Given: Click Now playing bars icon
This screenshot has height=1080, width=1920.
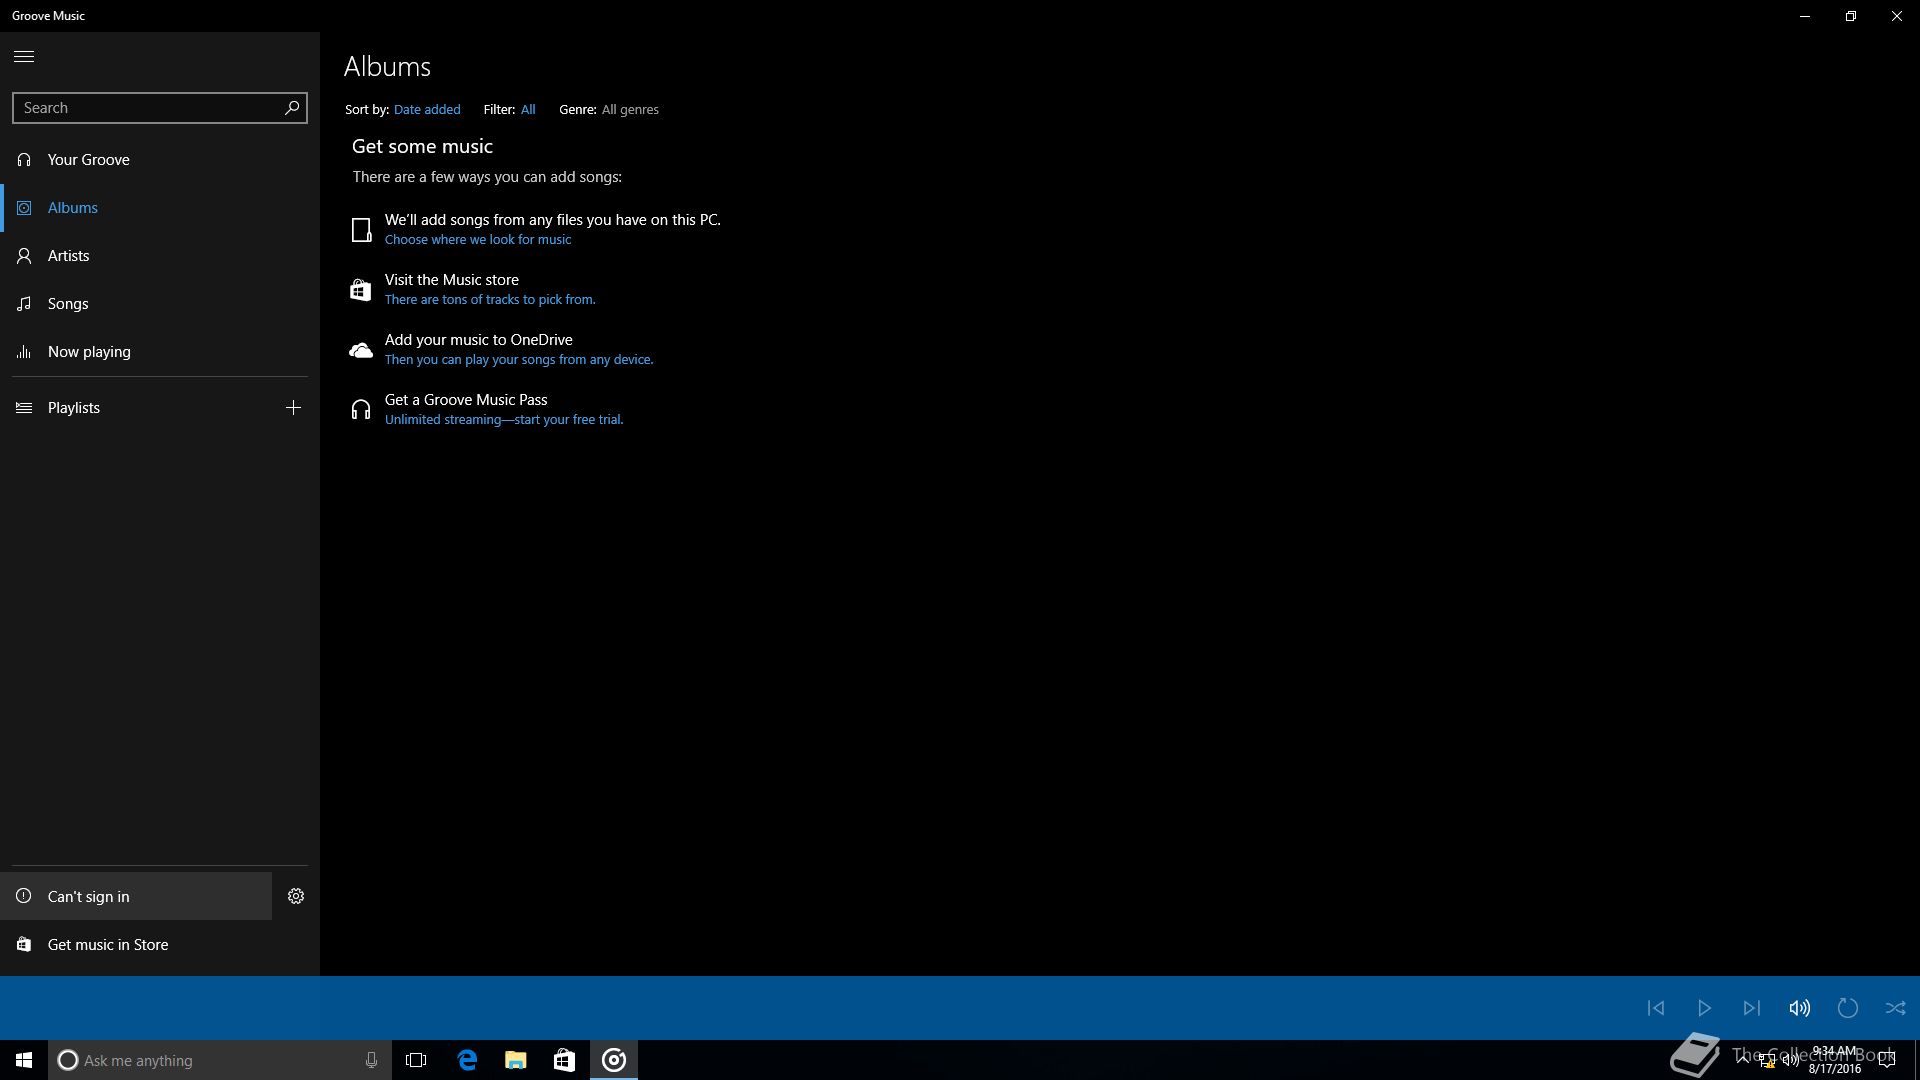Looking at the screenshot, I should [x=24, y=352].
